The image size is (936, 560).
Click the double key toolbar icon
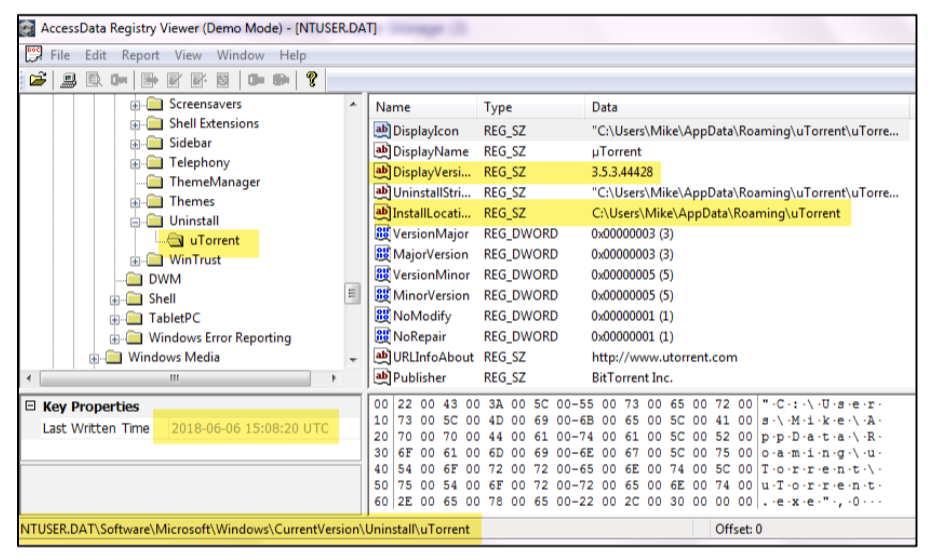tap(281, 79)
